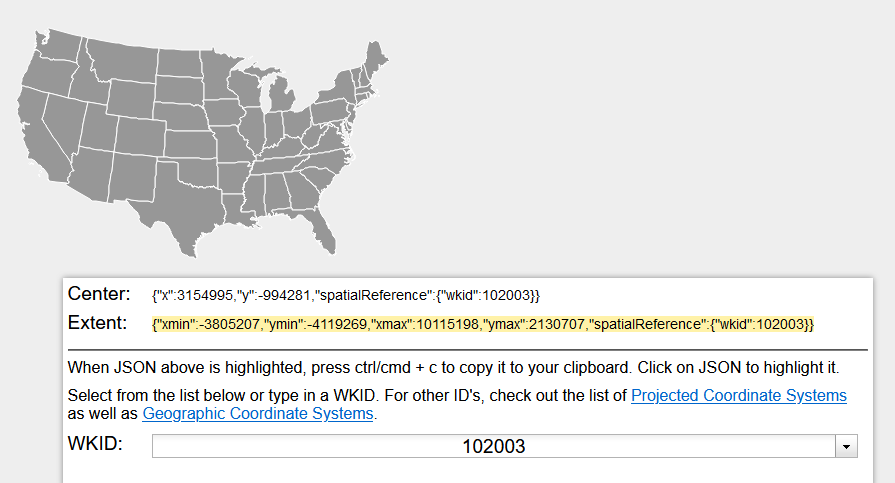Image resolution: width=895 pixels, height=483 pixels.
Task: Click the WKID input field showing 102003
Action: point(493,446)
